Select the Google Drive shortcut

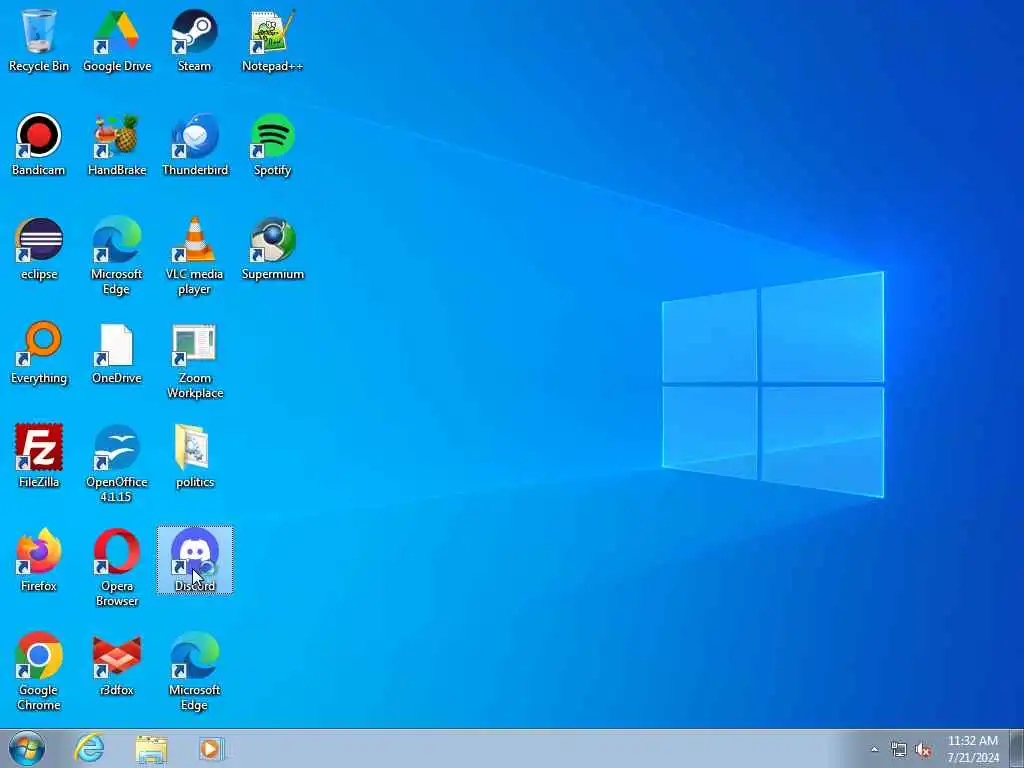pos(117,40)
